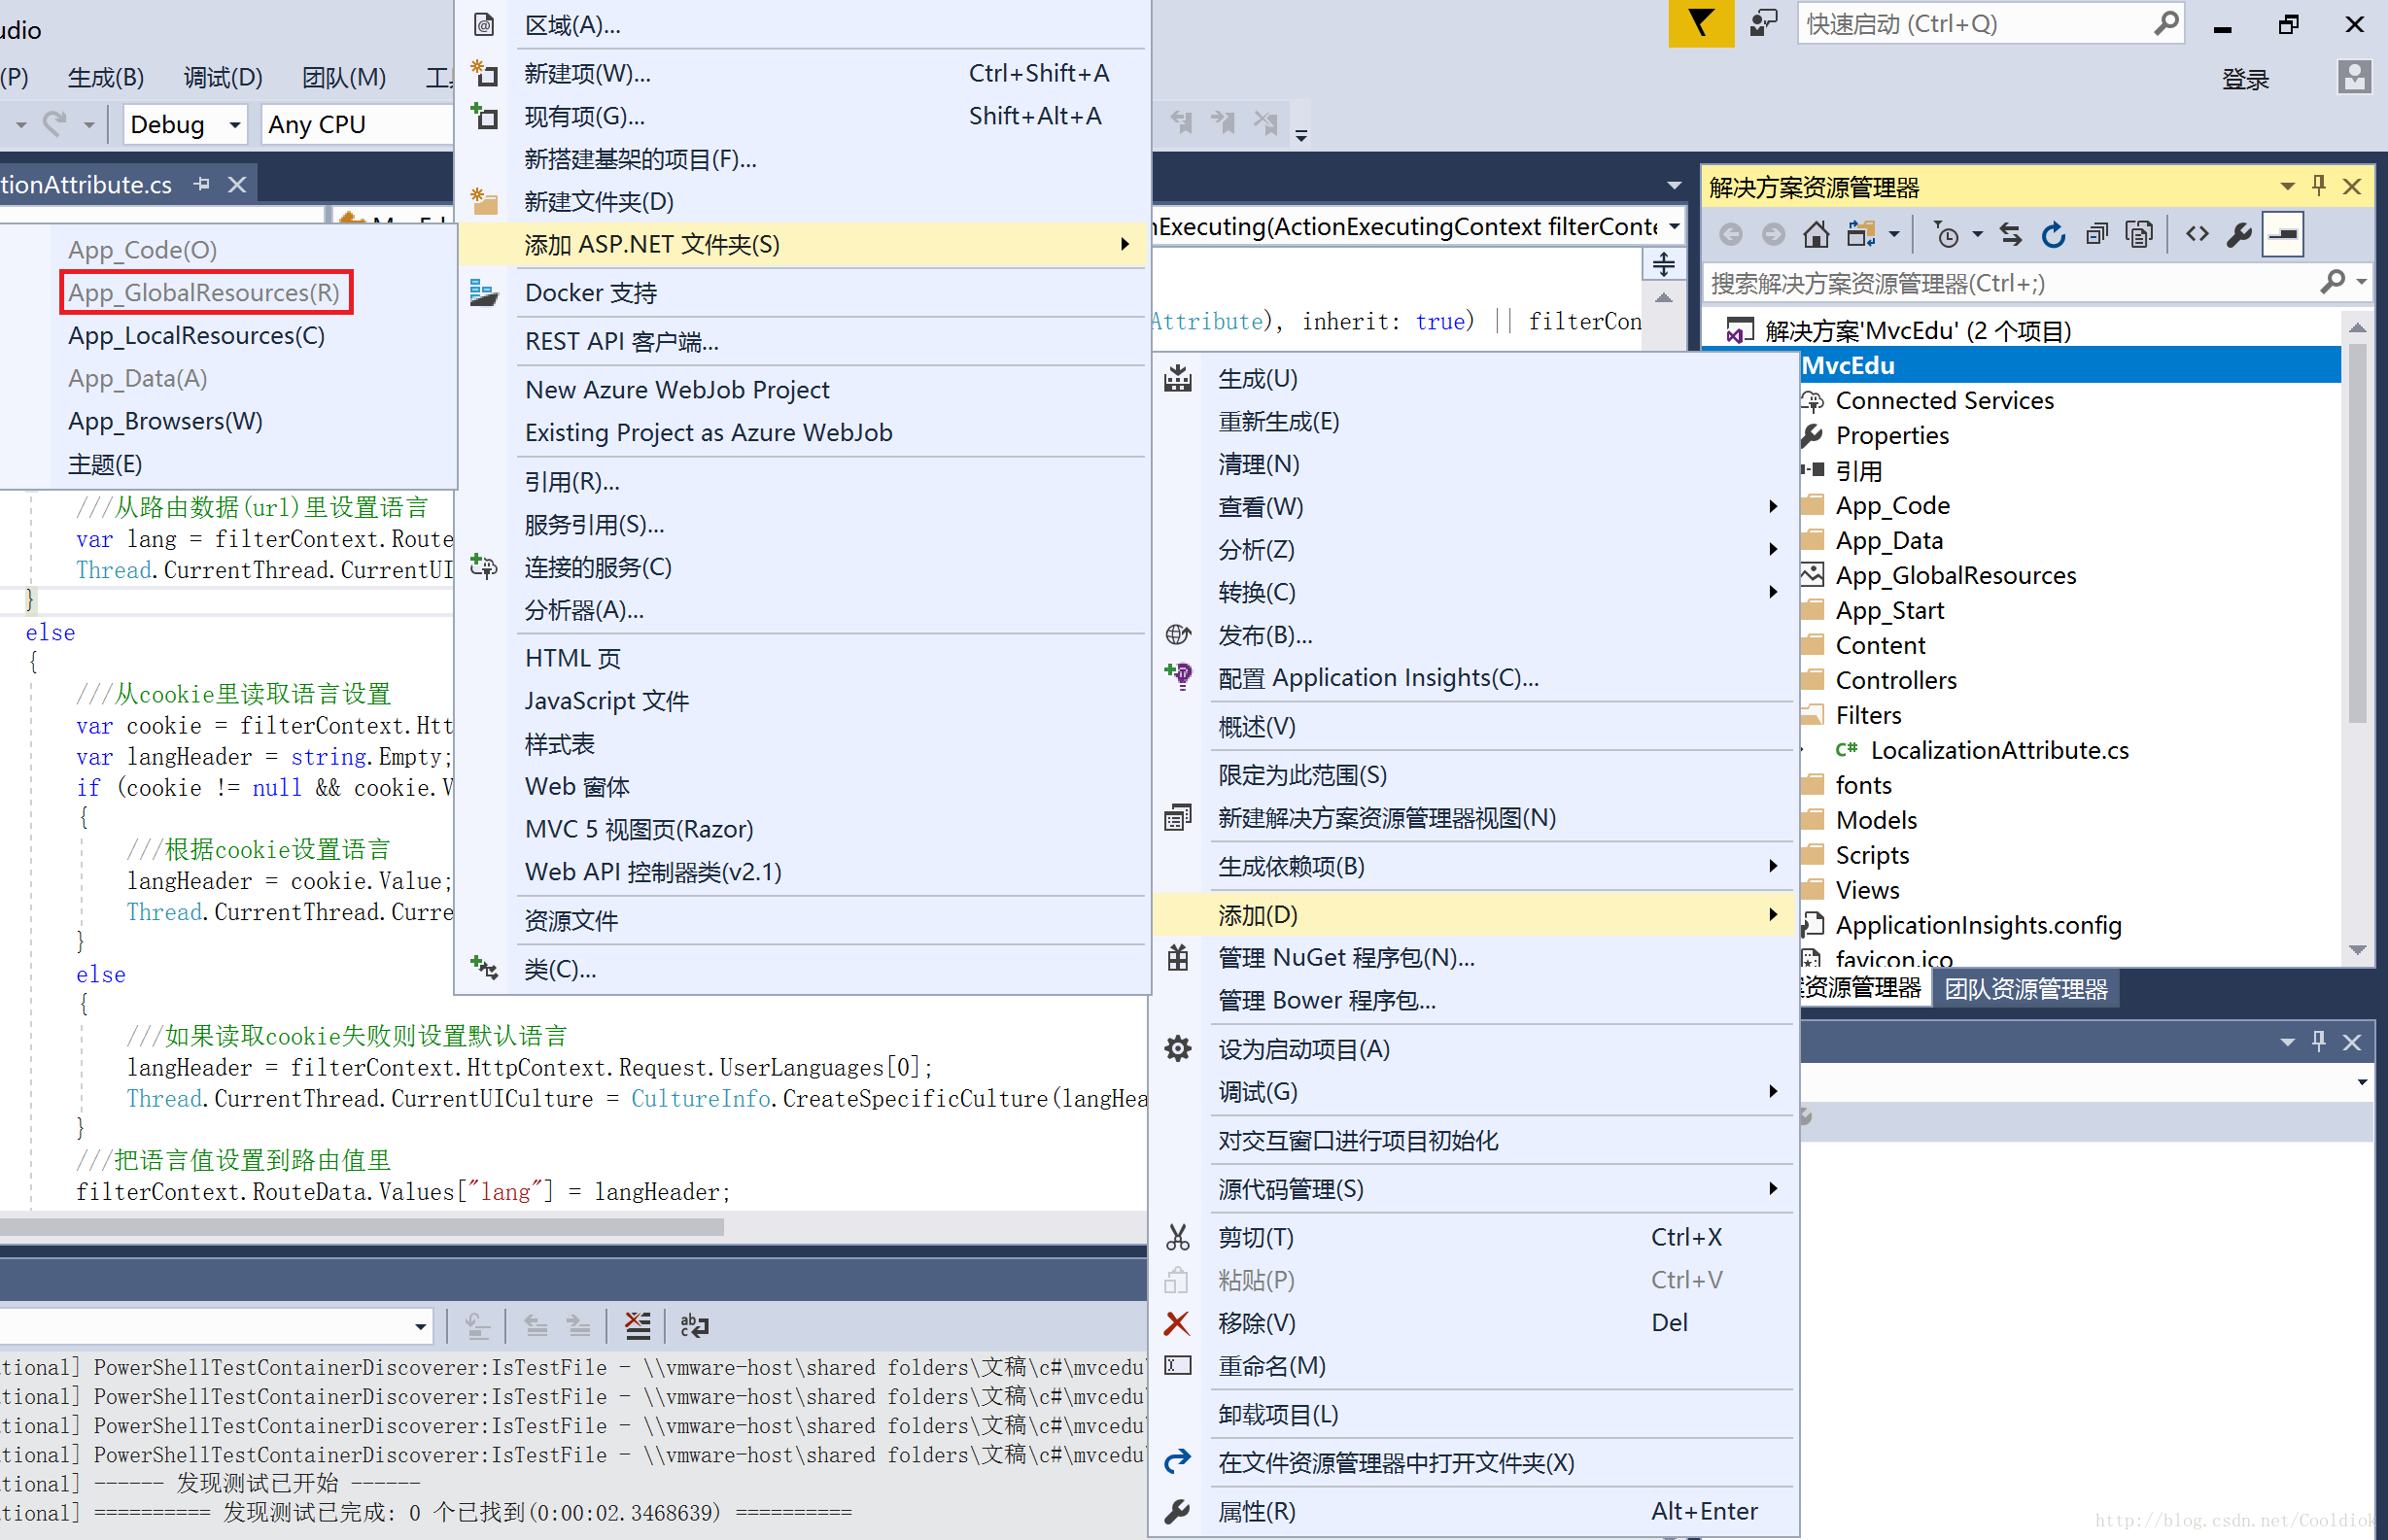The width and height of the screenshot is (2388, 1540).
Task: Click the Build (生成) icon in toolbar
Action: point(106,73)
